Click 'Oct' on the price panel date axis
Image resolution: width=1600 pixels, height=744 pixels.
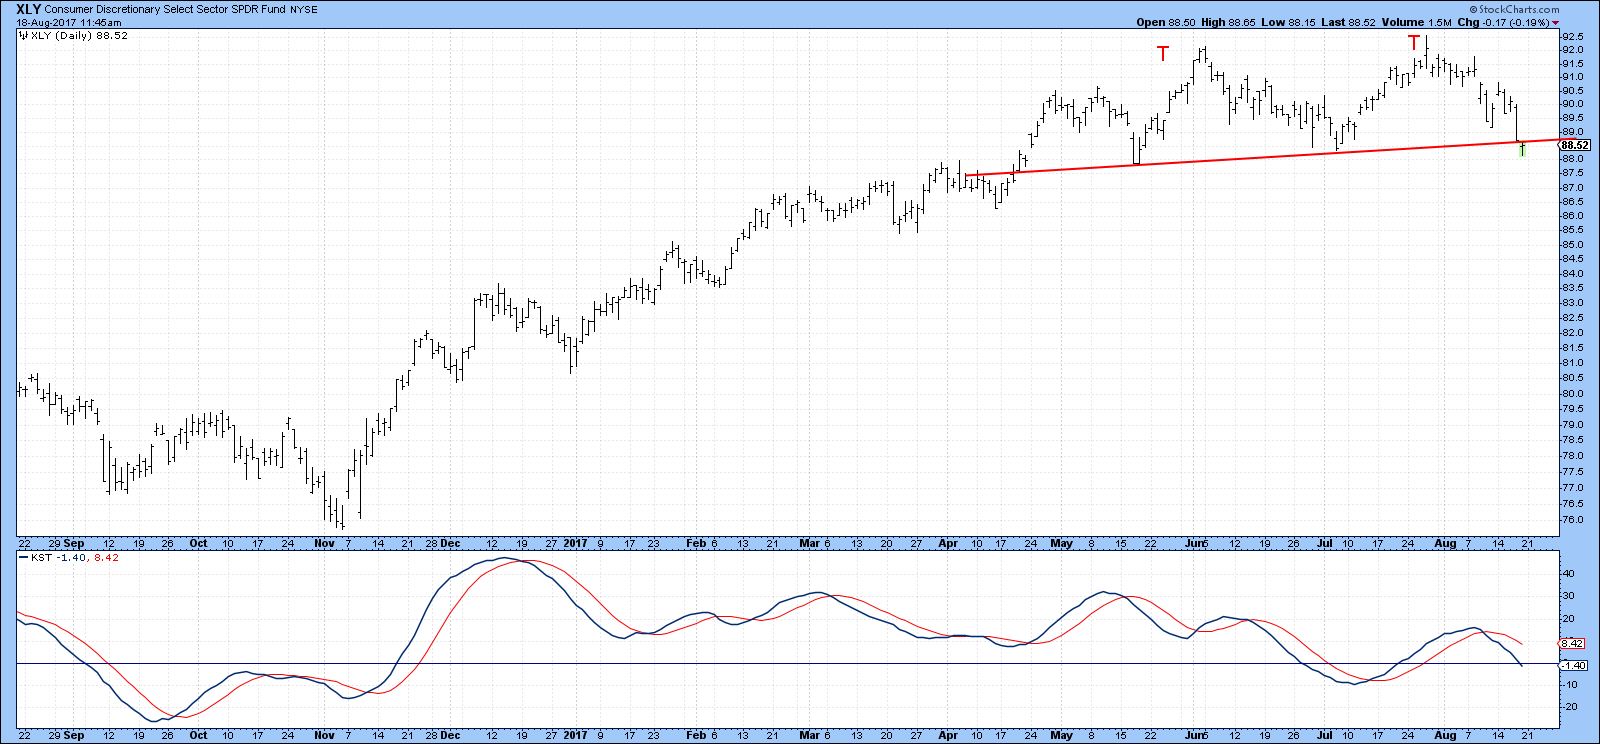coord(198,544)
